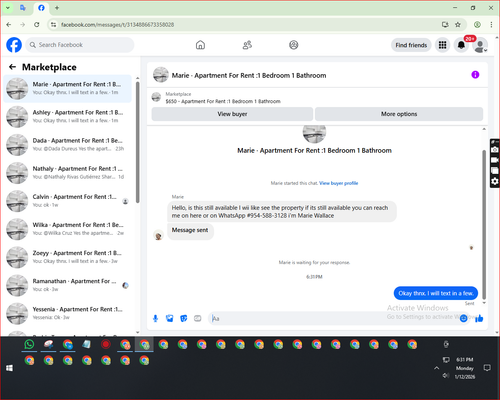Show hidden system tray icons
This screenshot has height=400, width=500.
pyautogui.click(x=436, y=368)
